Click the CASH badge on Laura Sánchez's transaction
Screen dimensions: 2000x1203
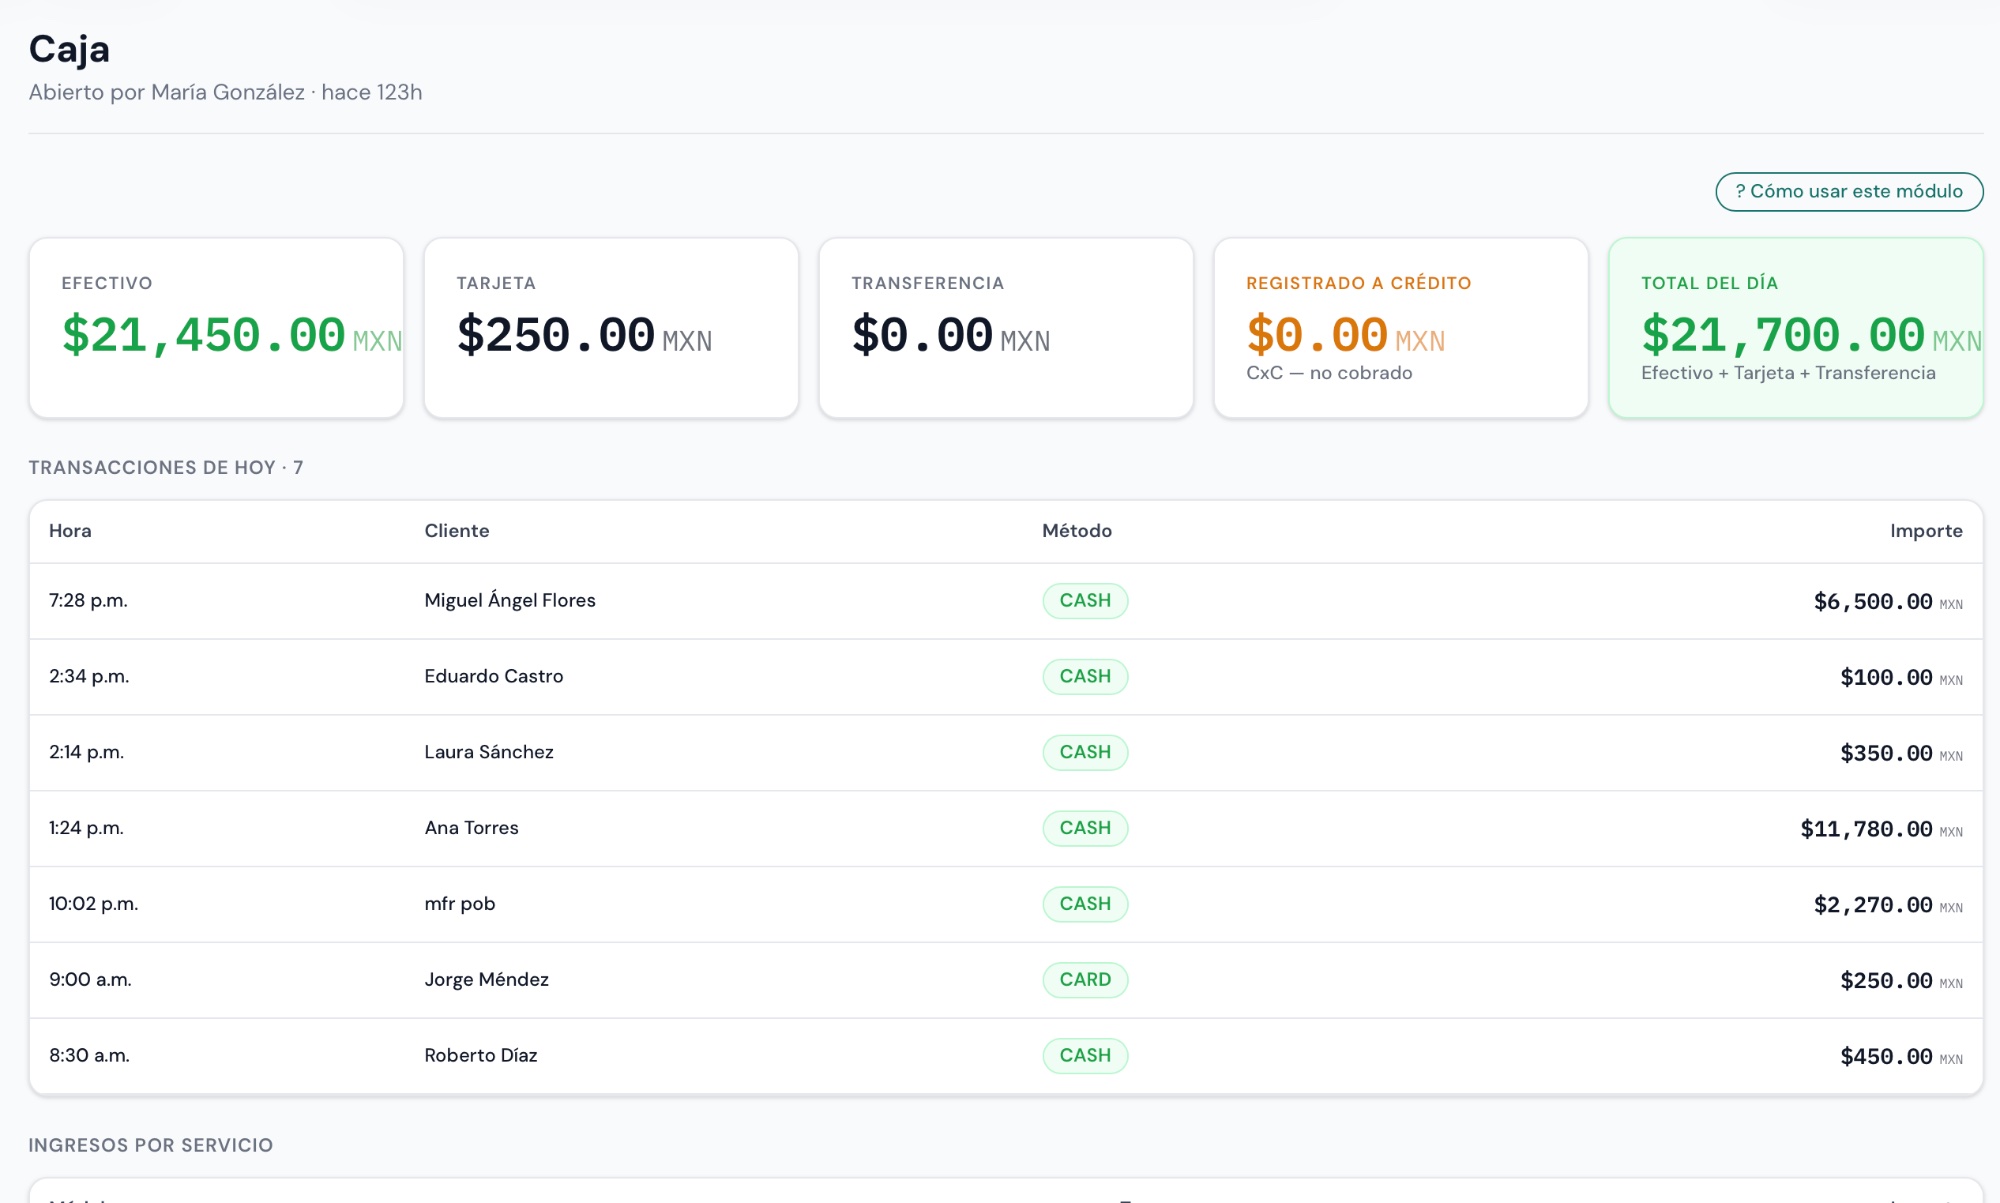coord(1085,751)
